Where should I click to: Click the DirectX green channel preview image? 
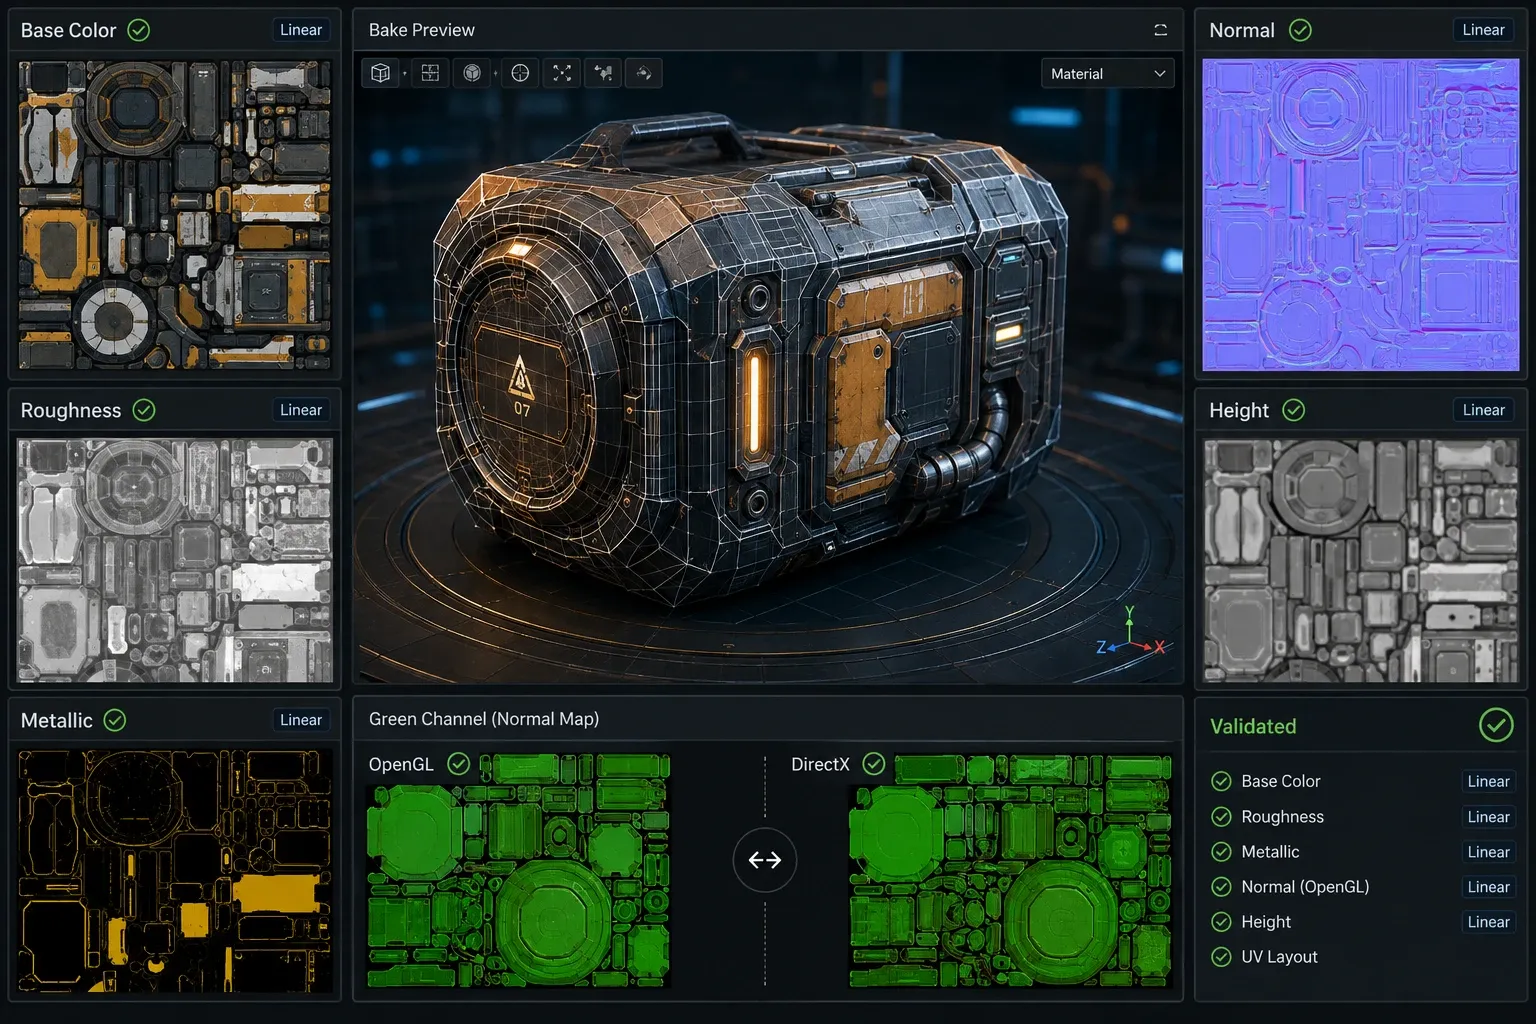tap(1010, 871)
